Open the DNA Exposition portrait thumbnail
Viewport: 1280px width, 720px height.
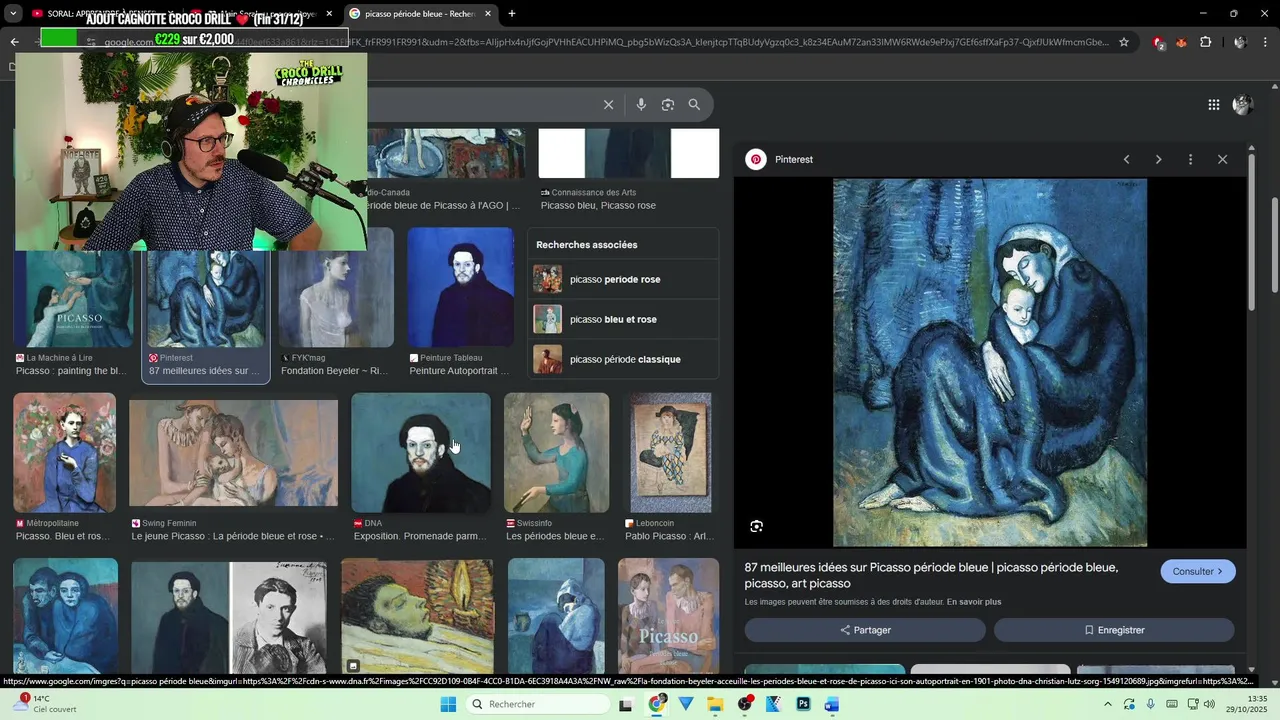click(421, 452)
